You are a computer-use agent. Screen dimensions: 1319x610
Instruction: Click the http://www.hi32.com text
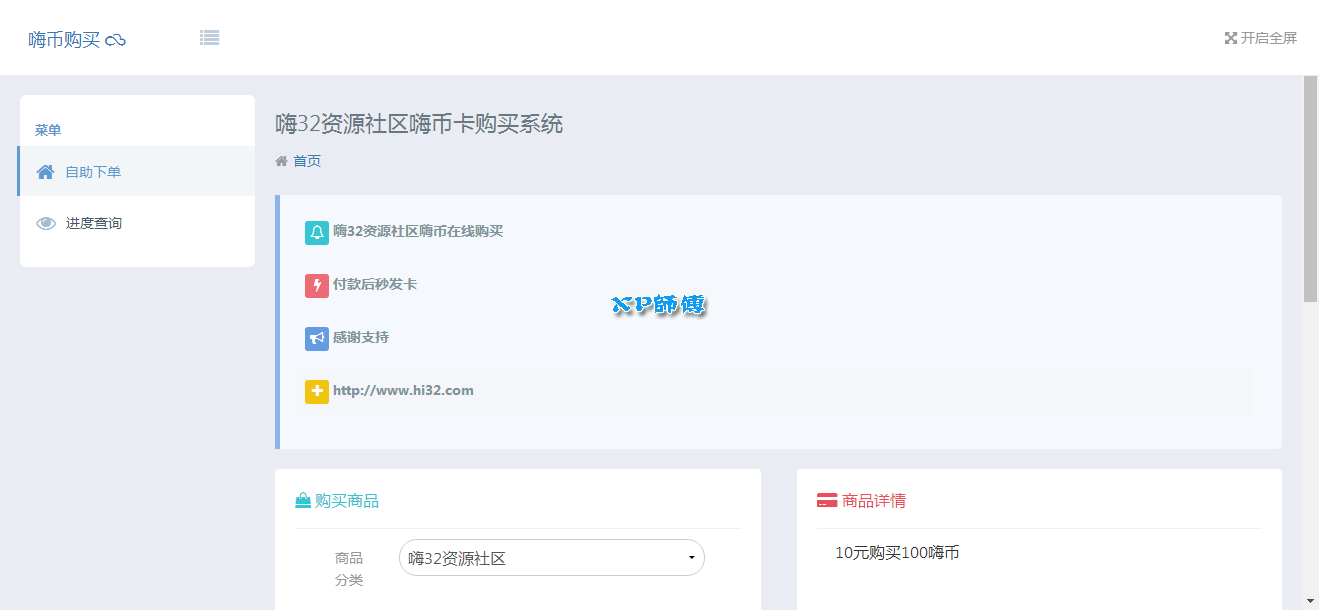tap(403, 390)
